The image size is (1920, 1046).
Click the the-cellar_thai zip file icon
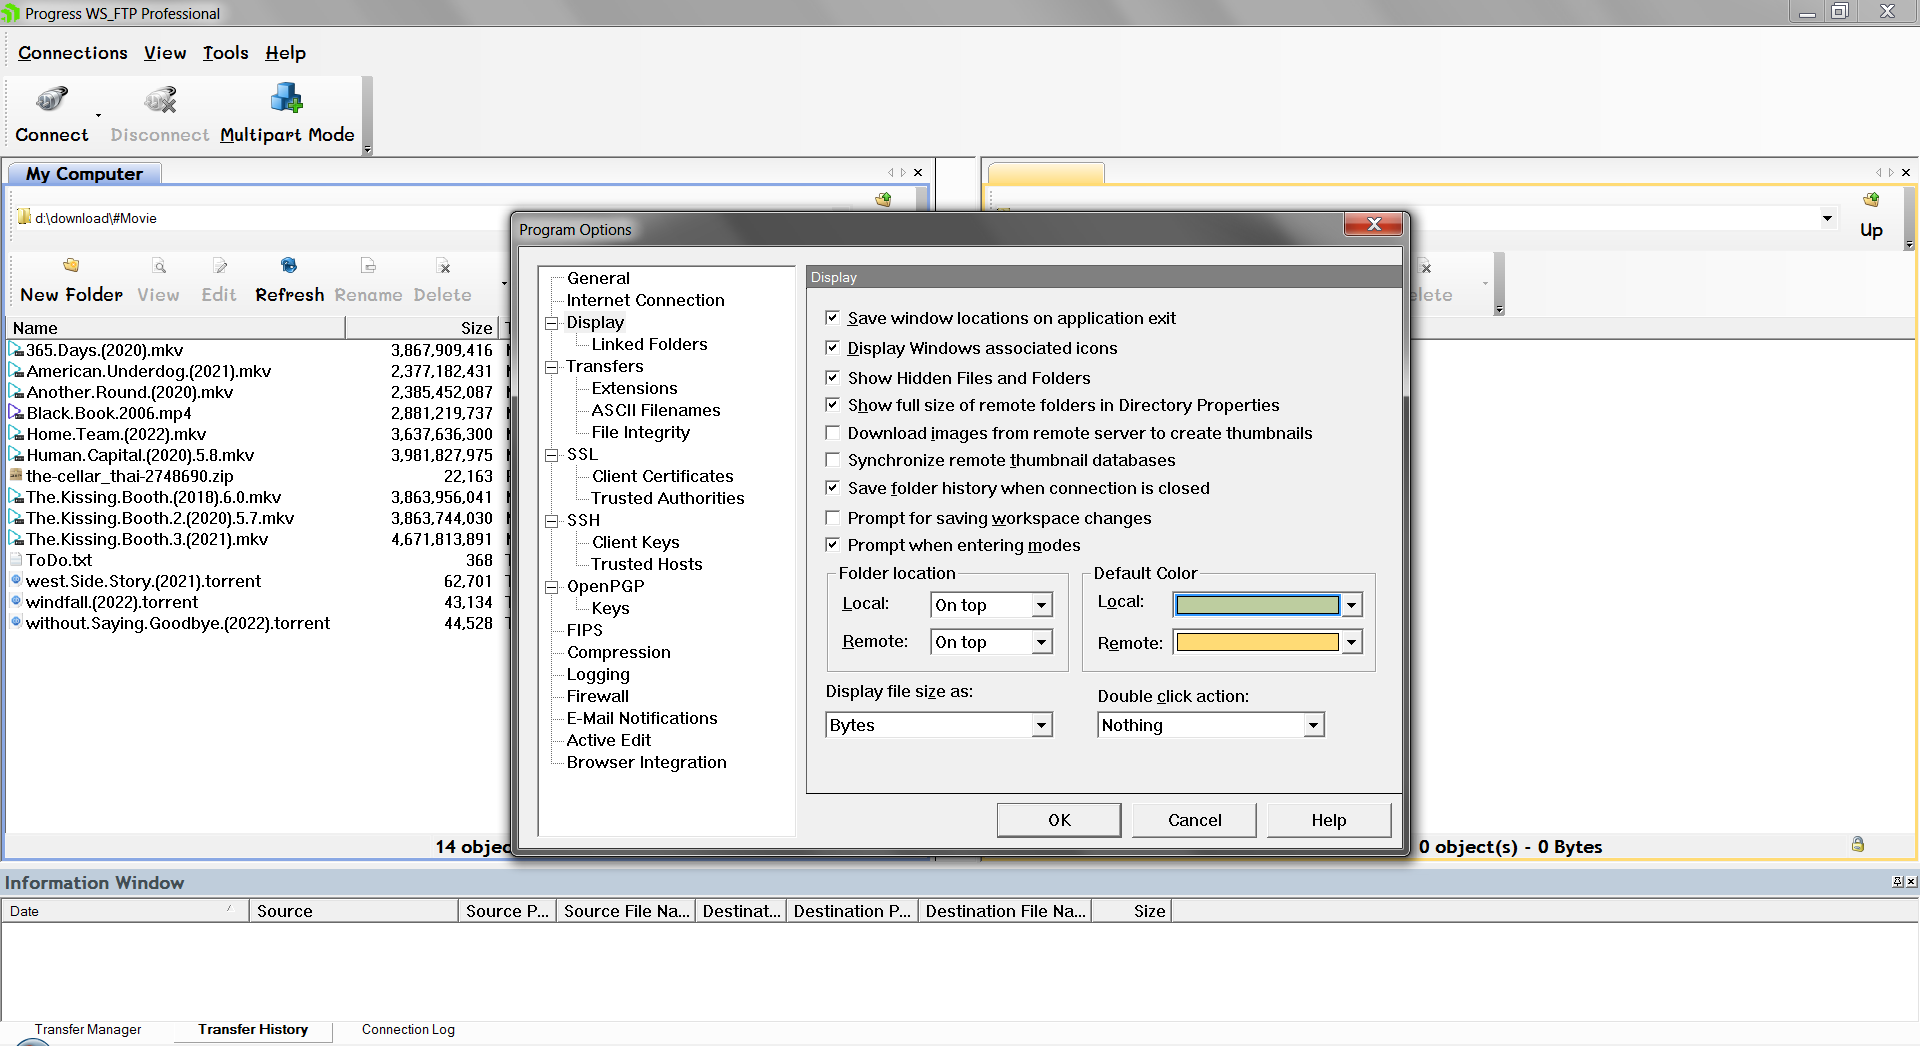click(x=16, y=476)
